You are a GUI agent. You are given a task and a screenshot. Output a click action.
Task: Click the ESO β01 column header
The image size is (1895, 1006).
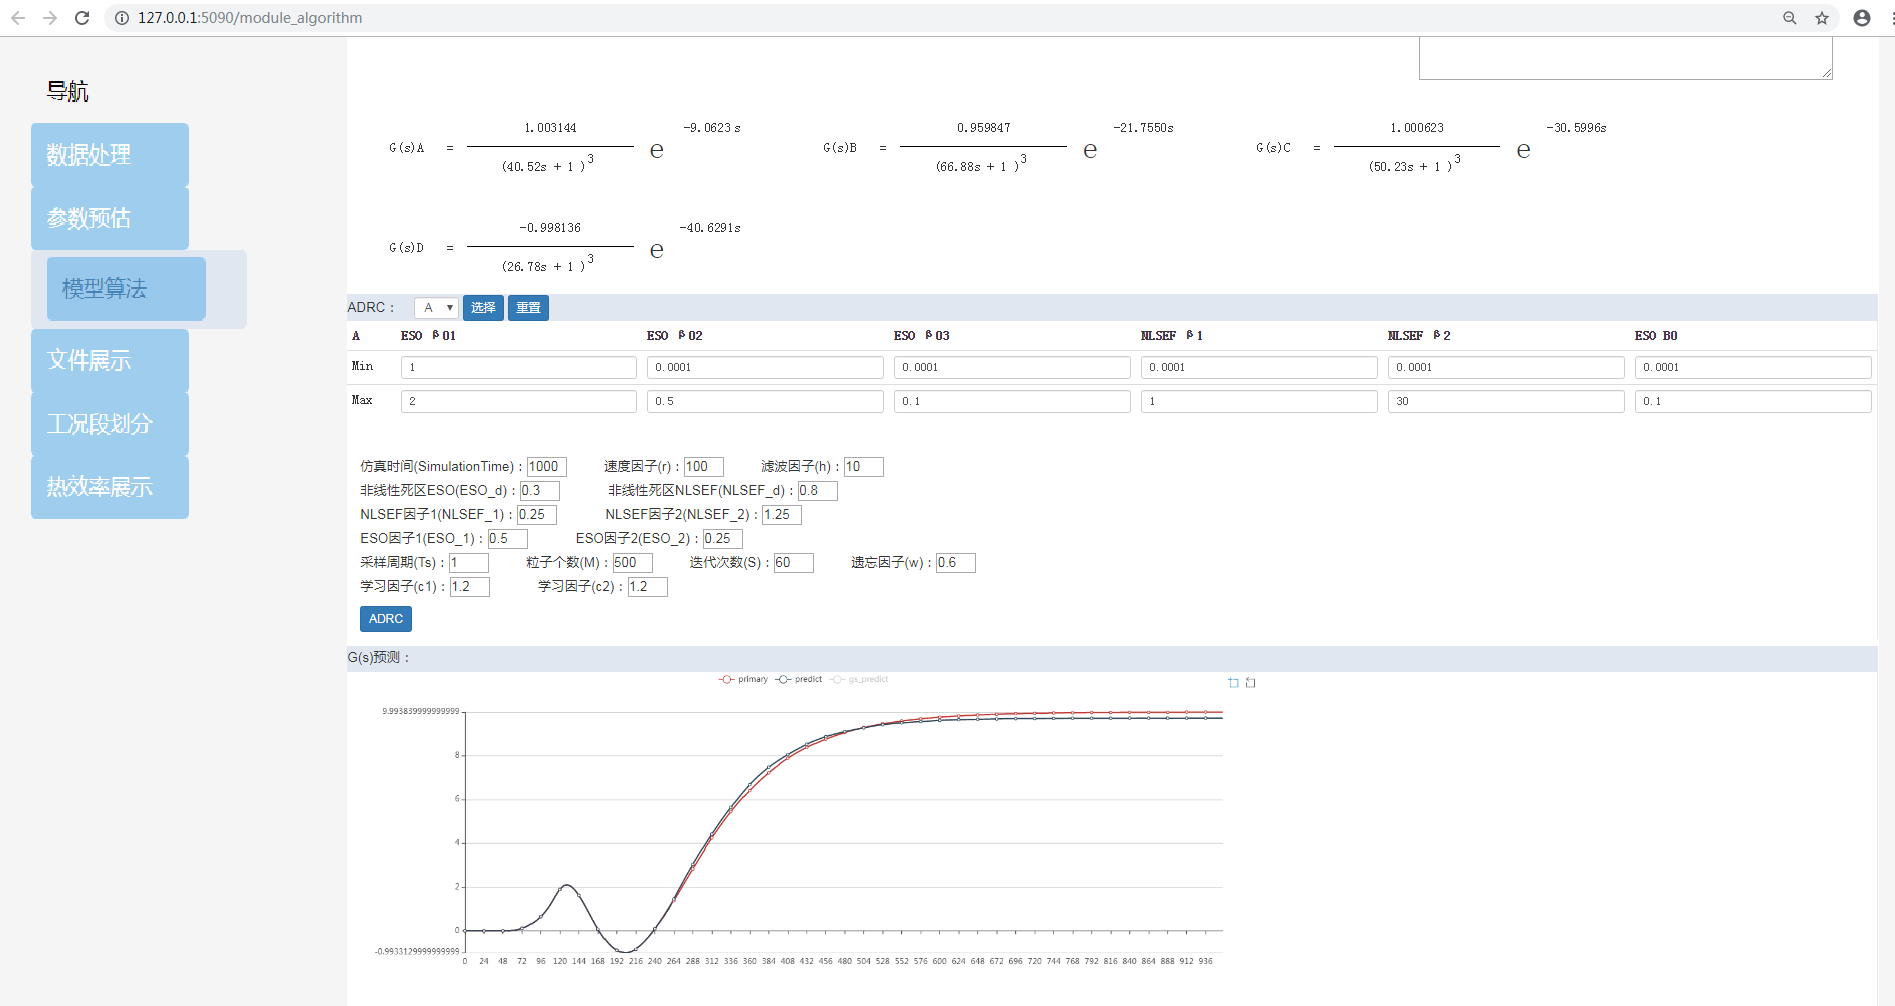[x=428, y=336]
